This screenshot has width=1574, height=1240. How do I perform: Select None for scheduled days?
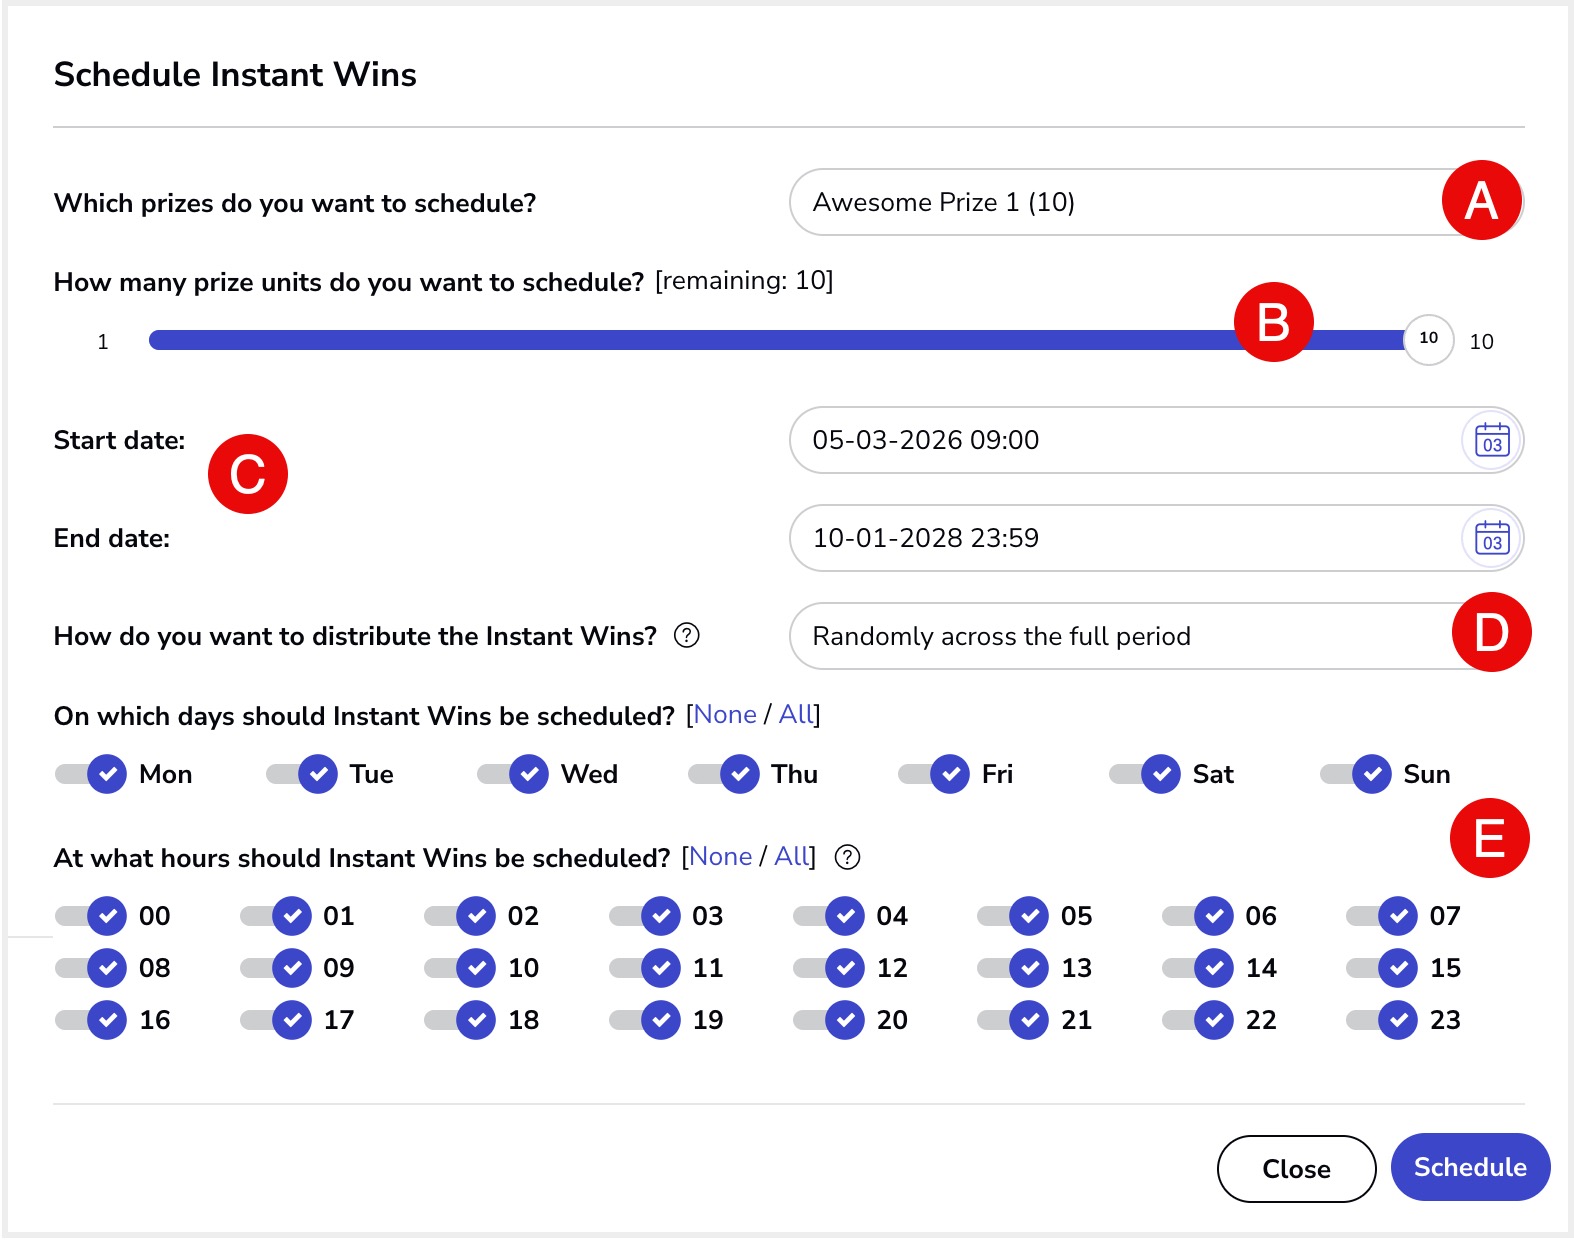[x=725, y=715]
